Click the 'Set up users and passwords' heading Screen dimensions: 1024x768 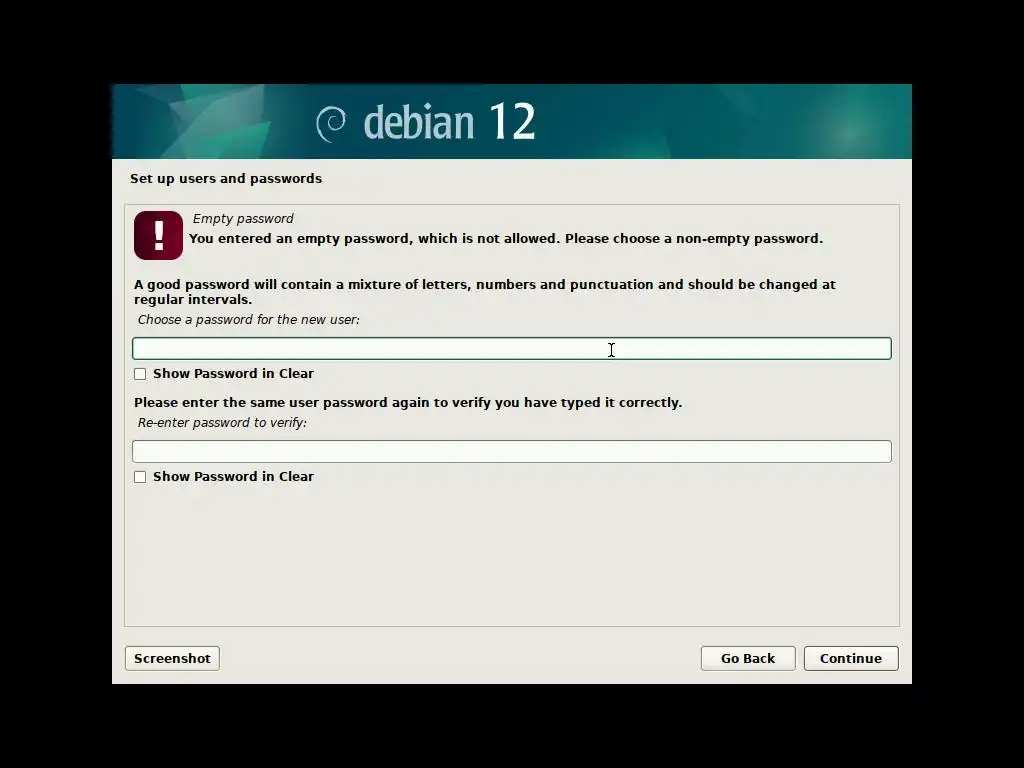point(226,178)
